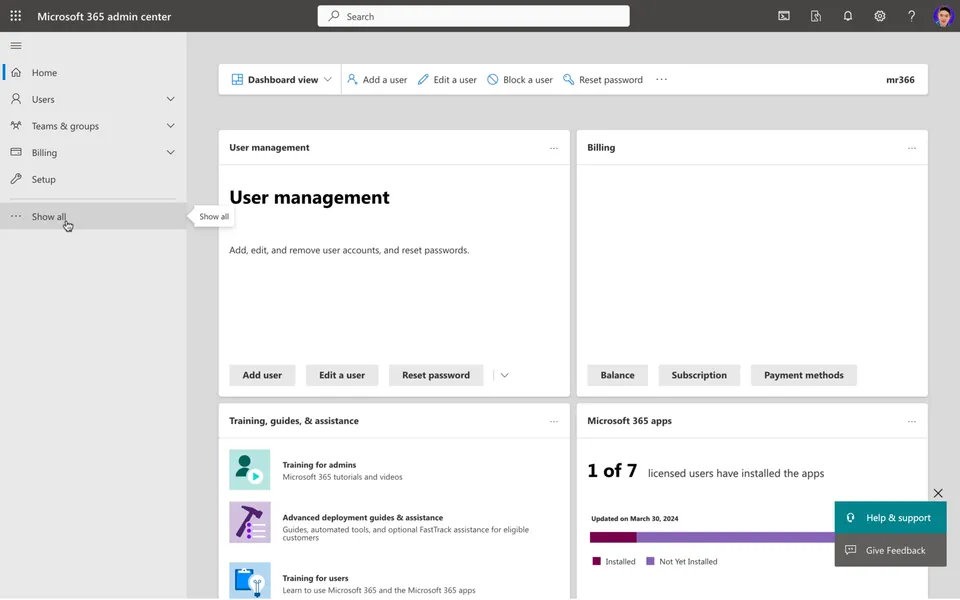Click the Users person icon
960x600 pixels.
pyautogui.click(x=16, y=99)
